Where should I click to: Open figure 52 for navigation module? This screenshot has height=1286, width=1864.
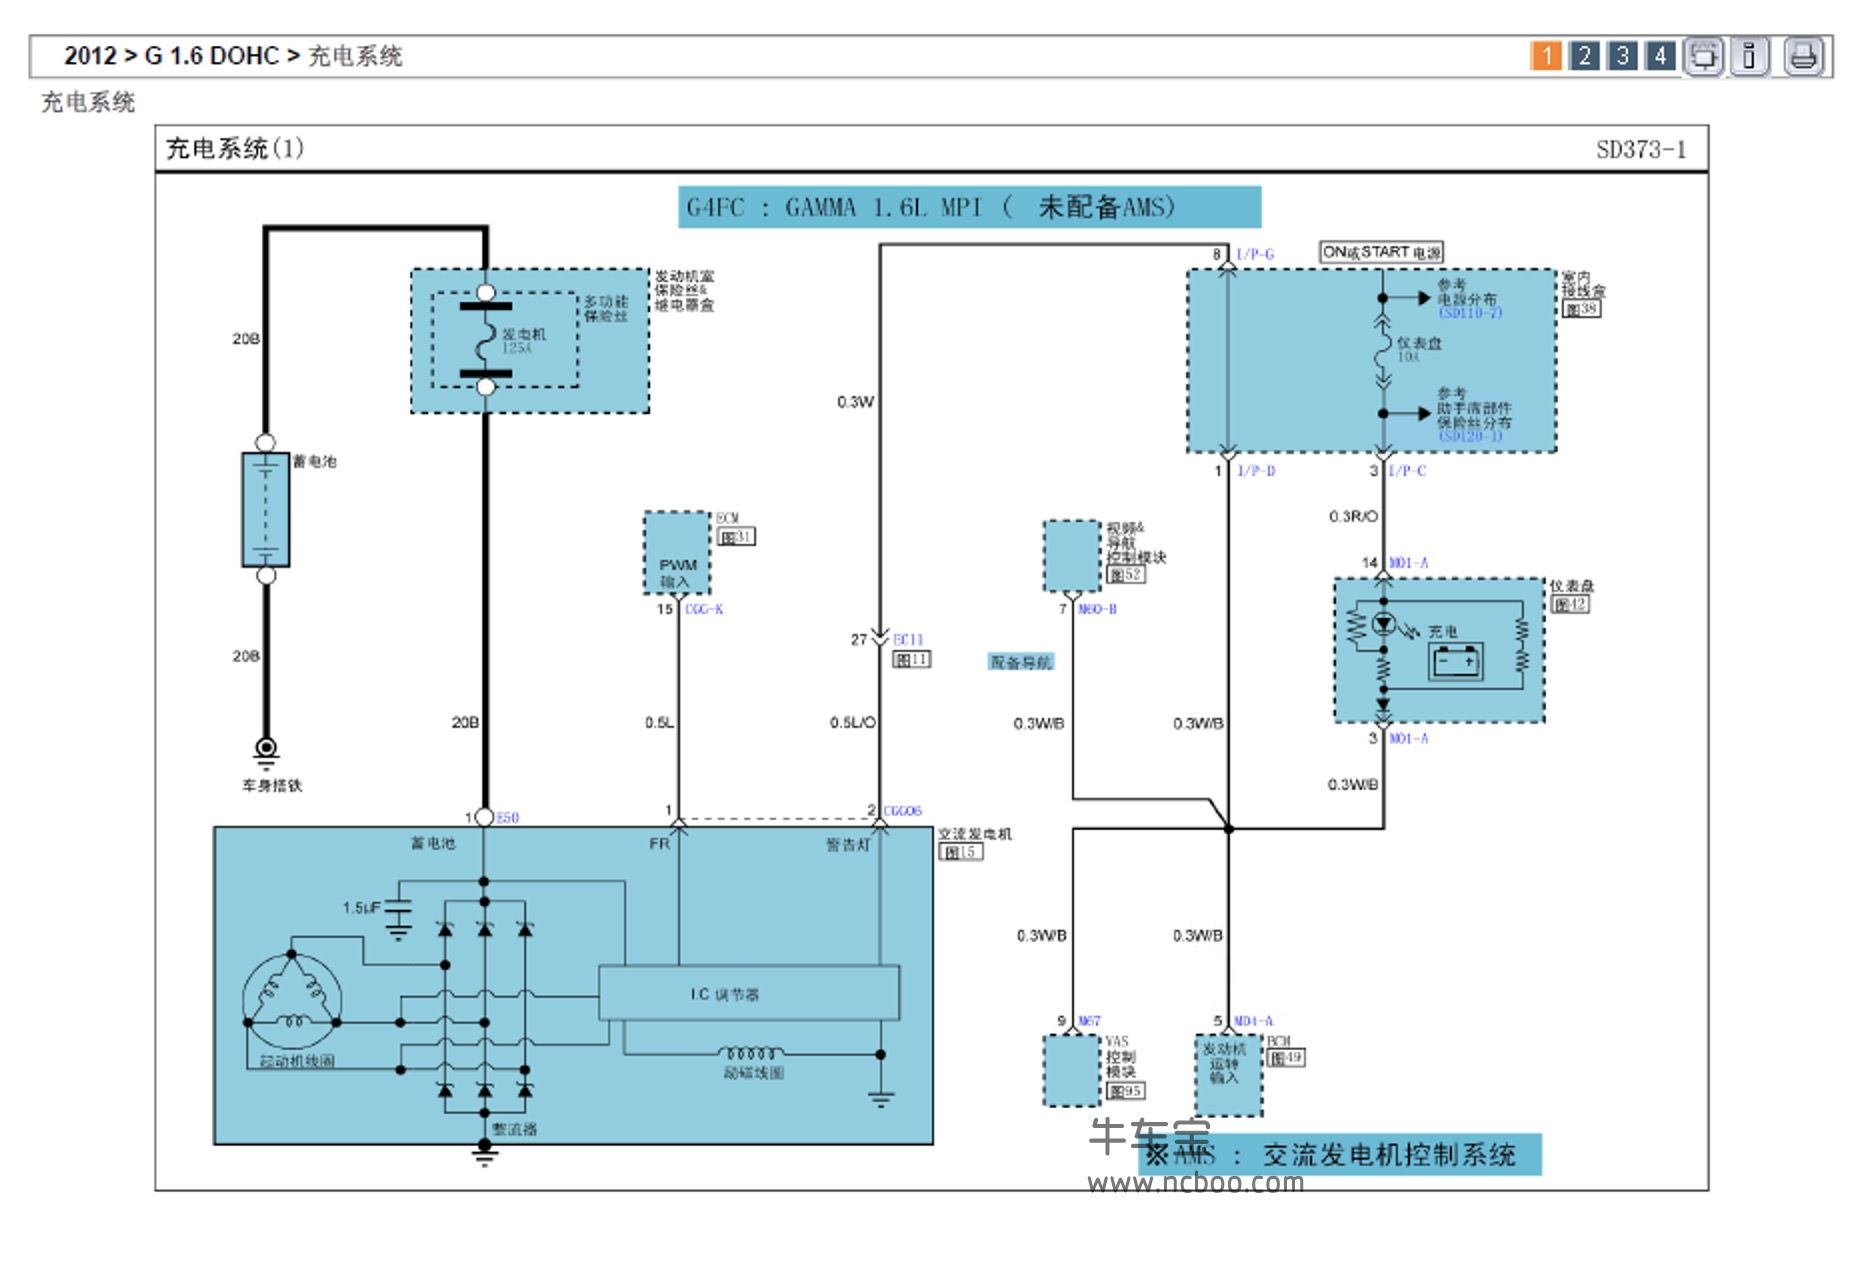[1125, 575]
